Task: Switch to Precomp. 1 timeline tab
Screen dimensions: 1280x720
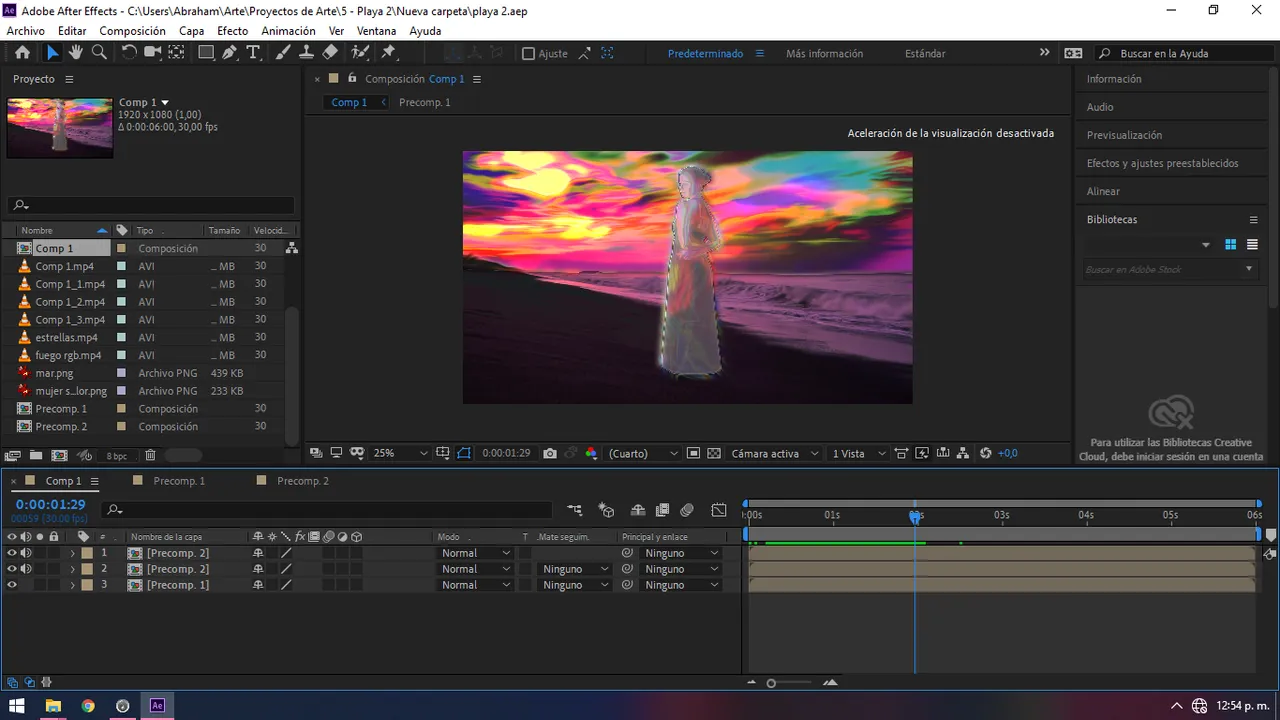Action: (179, 481)
